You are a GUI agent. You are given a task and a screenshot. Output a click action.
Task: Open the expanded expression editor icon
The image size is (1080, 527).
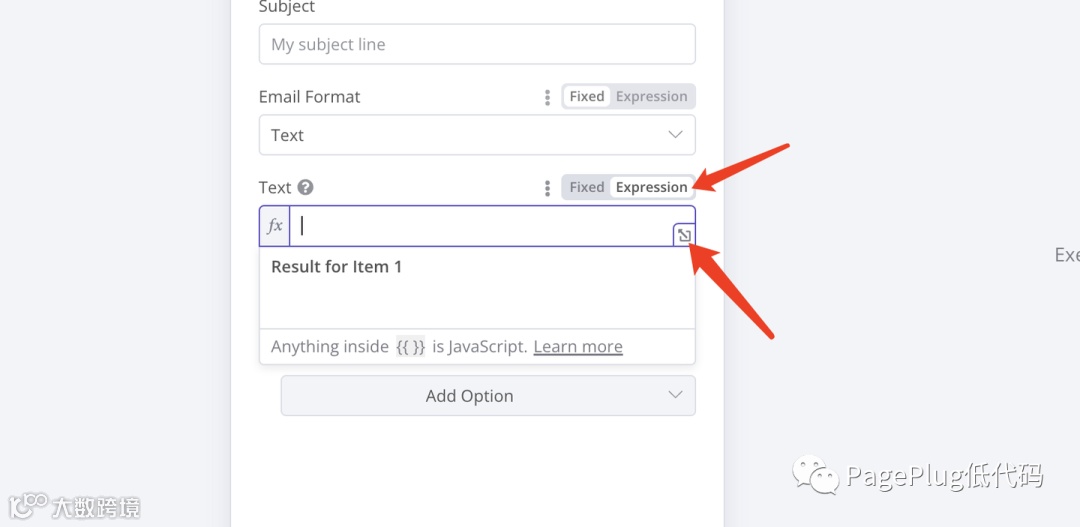click(683, 235)
